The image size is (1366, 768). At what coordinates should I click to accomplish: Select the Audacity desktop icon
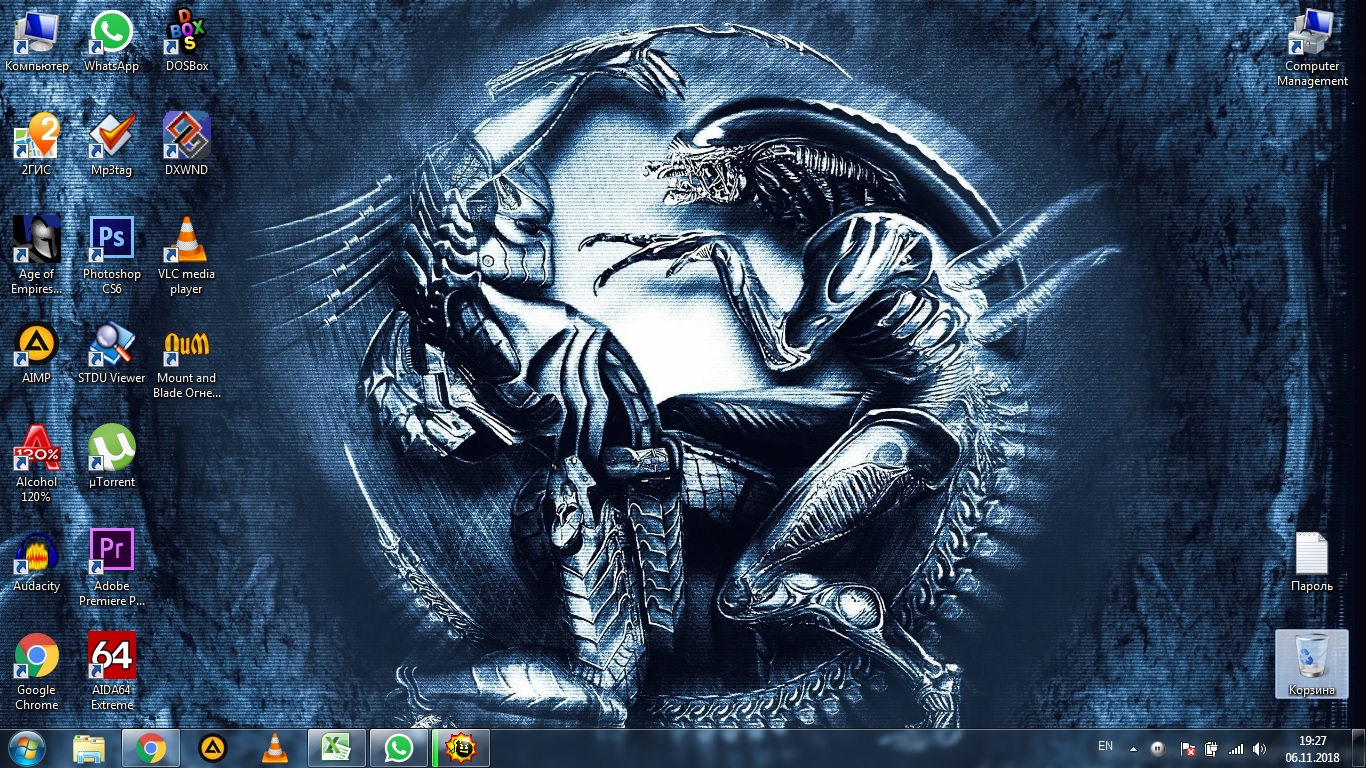37,561
